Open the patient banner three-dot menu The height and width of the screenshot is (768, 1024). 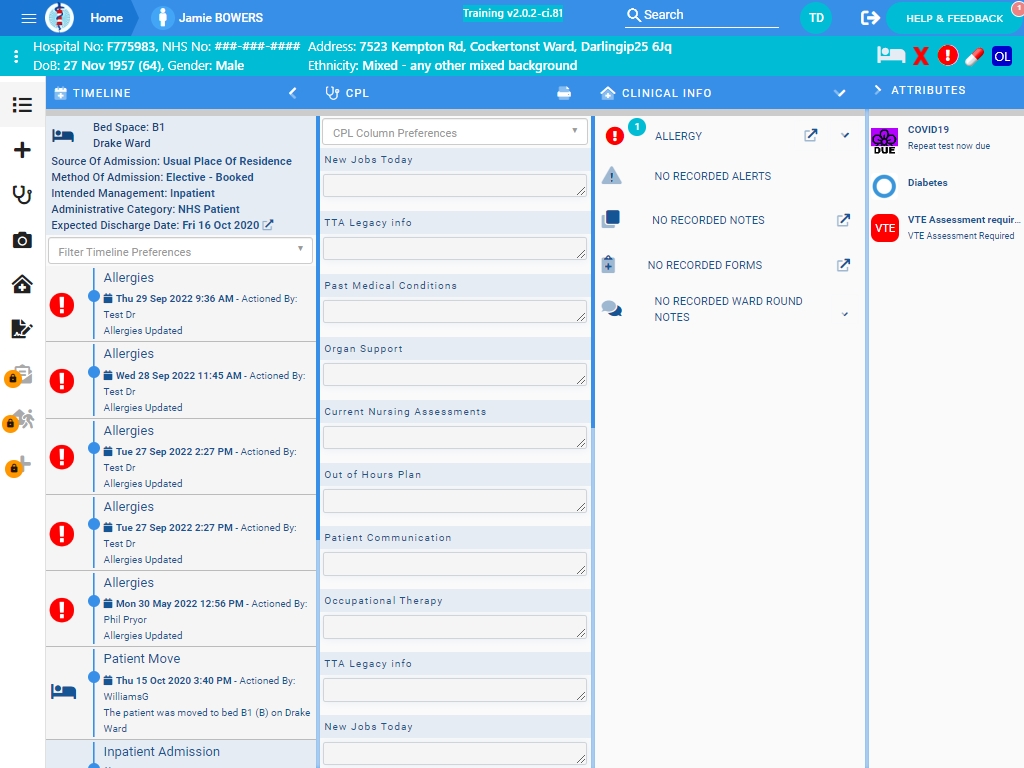tap(16, 56)
